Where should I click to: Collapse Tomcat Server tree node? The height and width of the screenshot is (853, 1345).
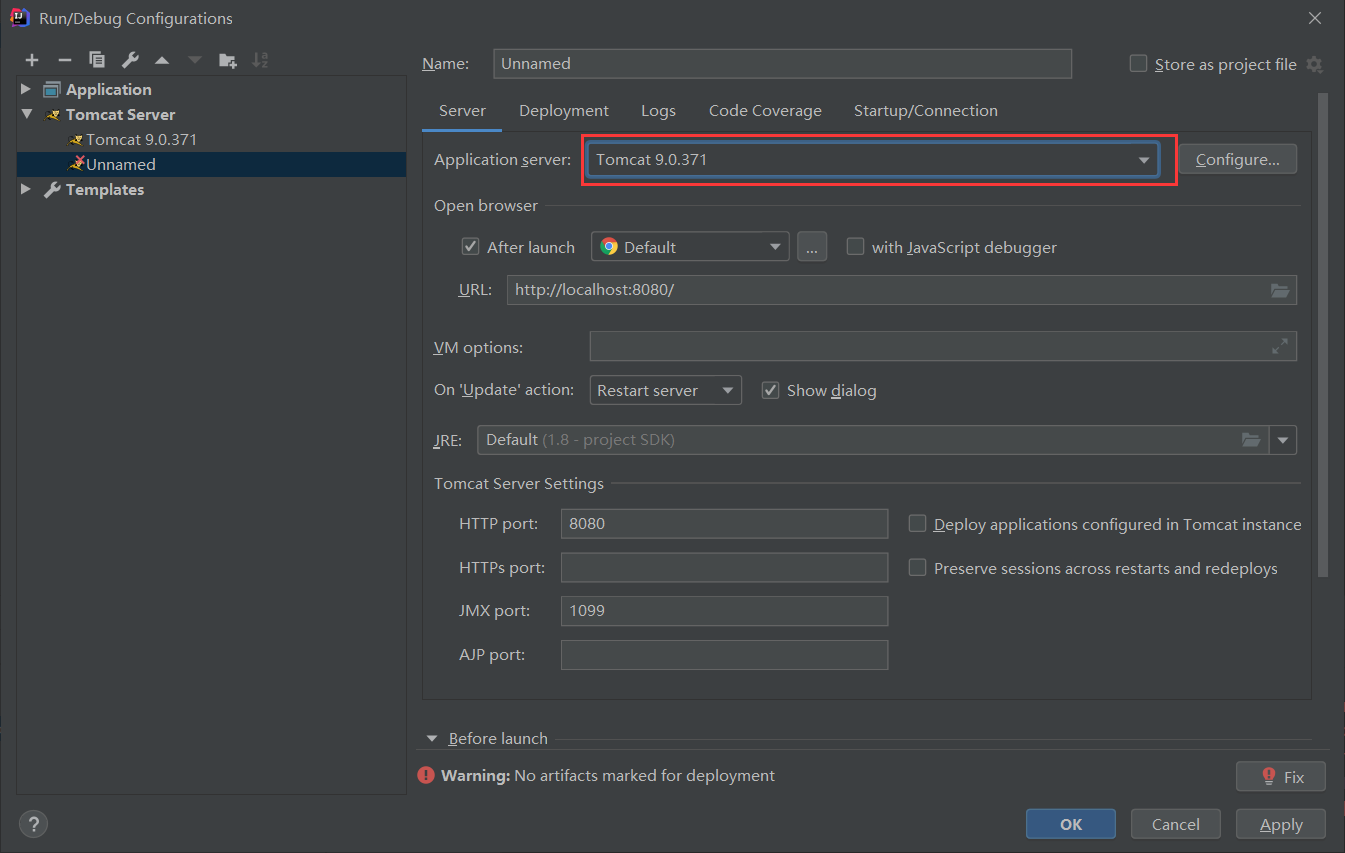(x=26, y=114)
